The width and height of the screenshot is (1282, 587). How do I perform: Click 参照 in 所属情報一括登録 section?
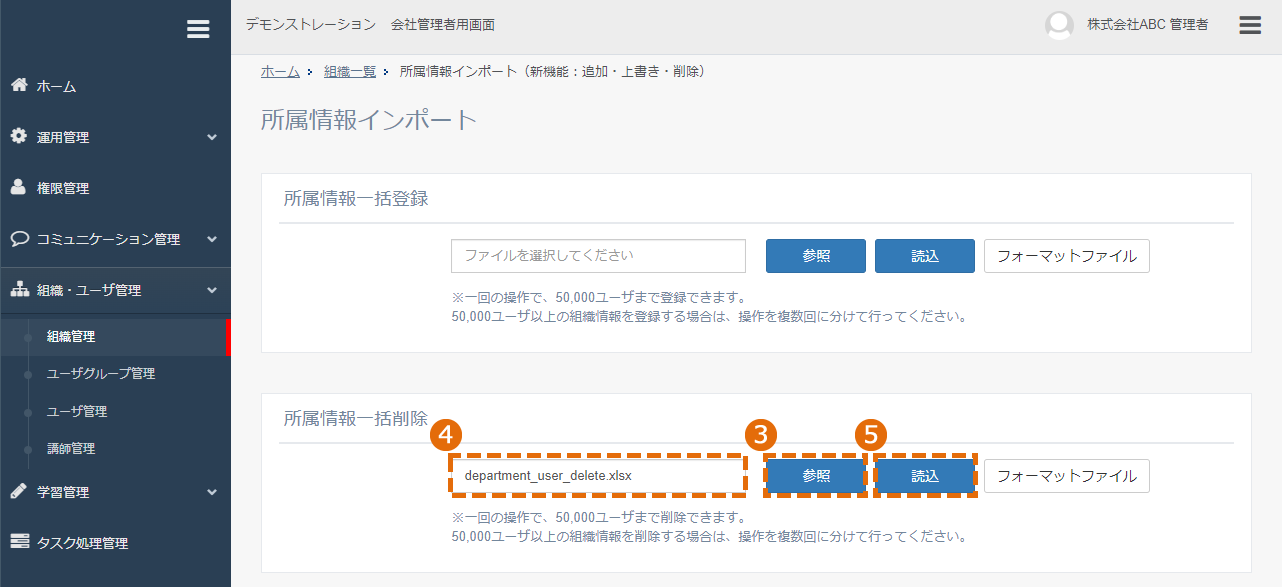click(816, 256)
